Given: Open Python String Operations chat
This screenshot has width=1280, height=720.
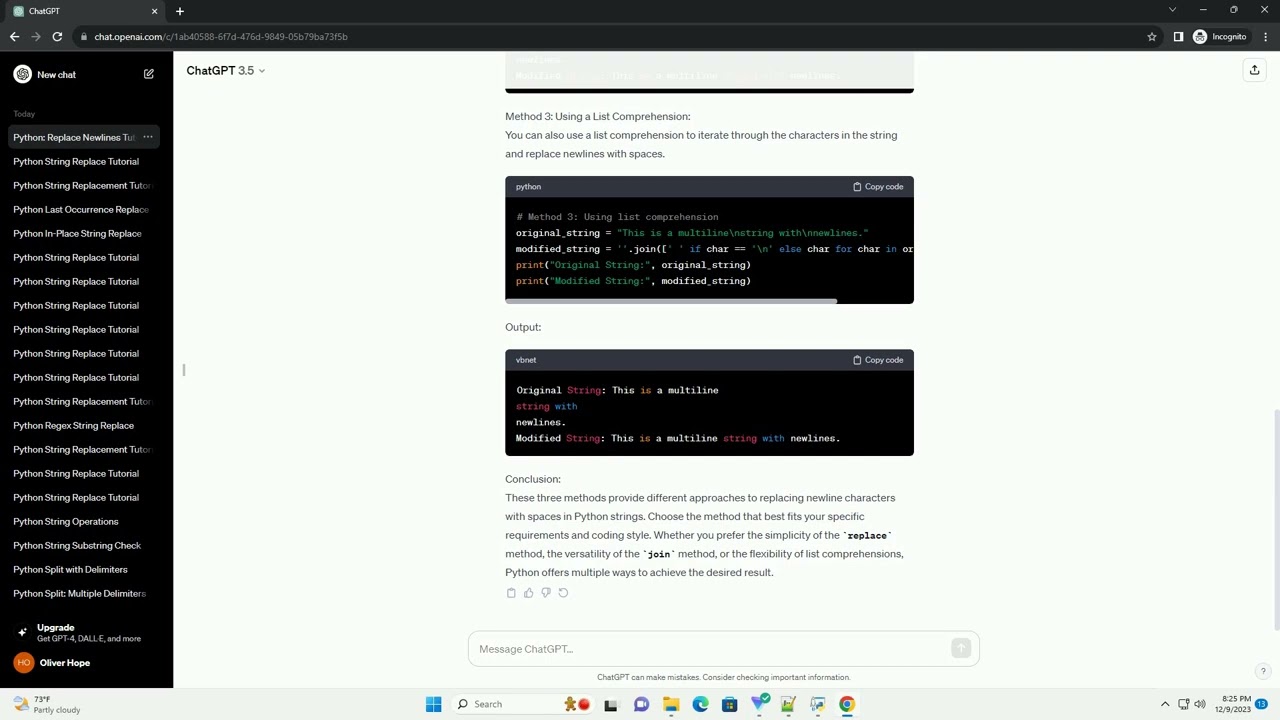Looking at the screenshot, I should pos(82,521).
